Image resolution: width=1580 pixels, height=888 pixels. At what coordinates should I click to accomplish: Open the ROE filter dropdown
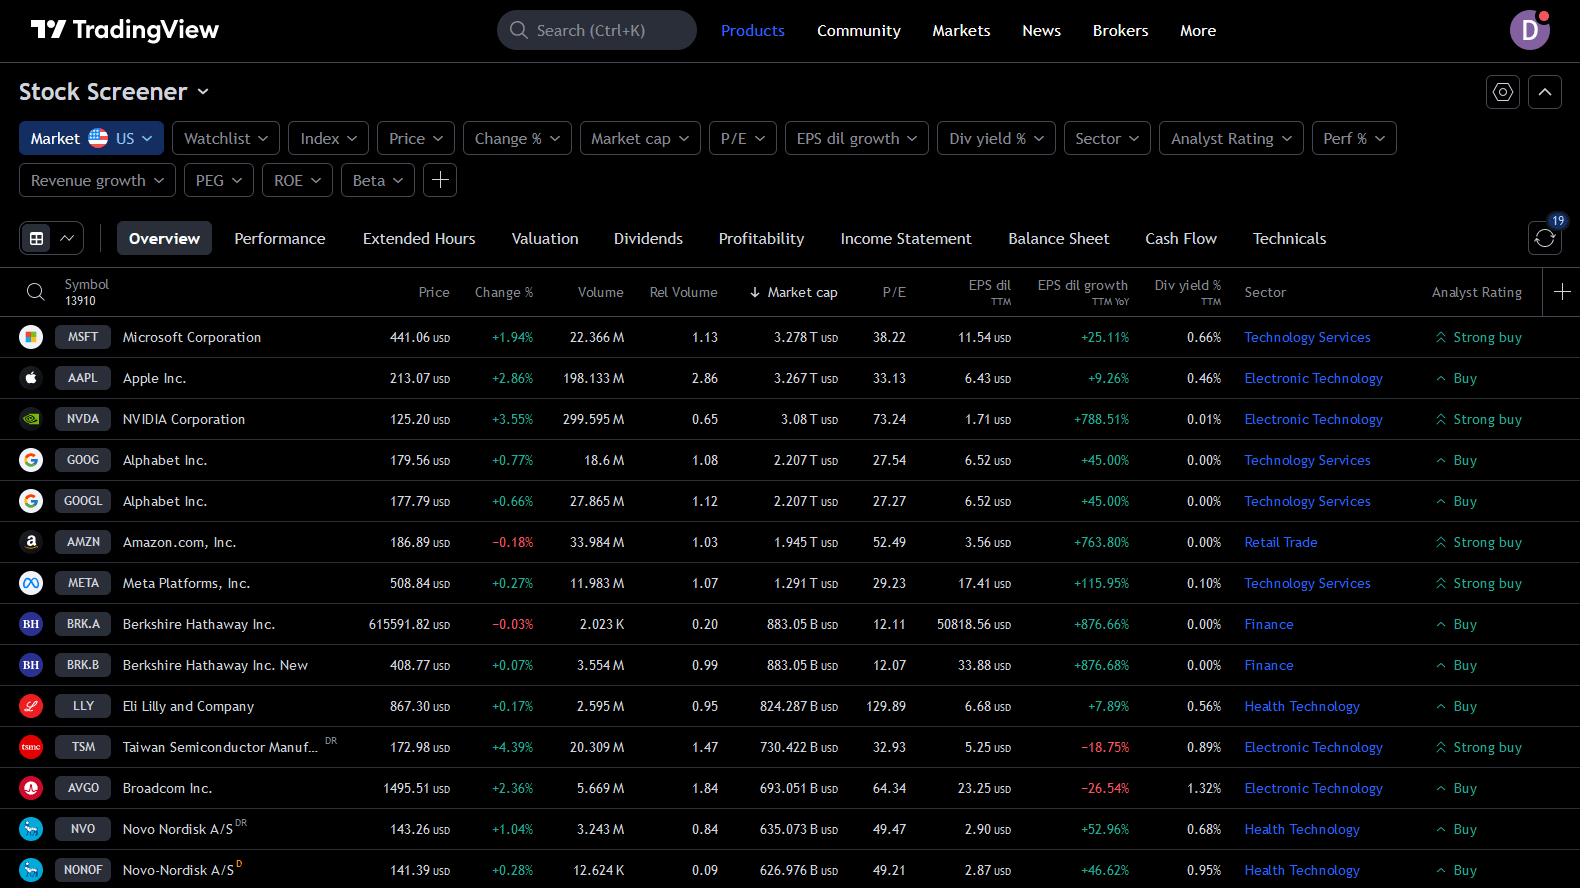297,180
